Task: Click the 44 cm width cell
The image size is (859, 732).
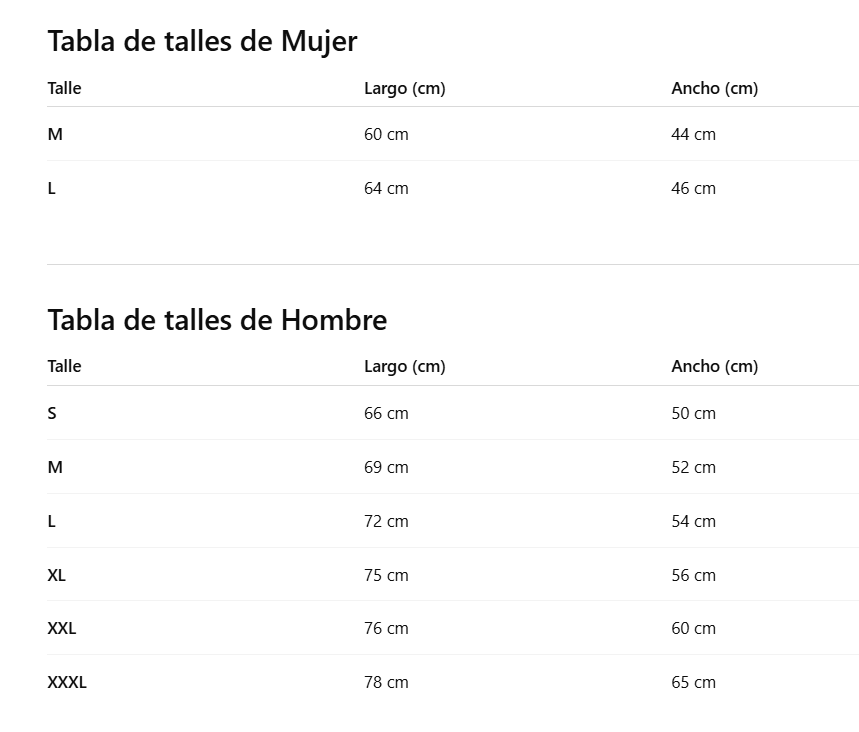Action: pyautogui.click(x=693, y=134)
